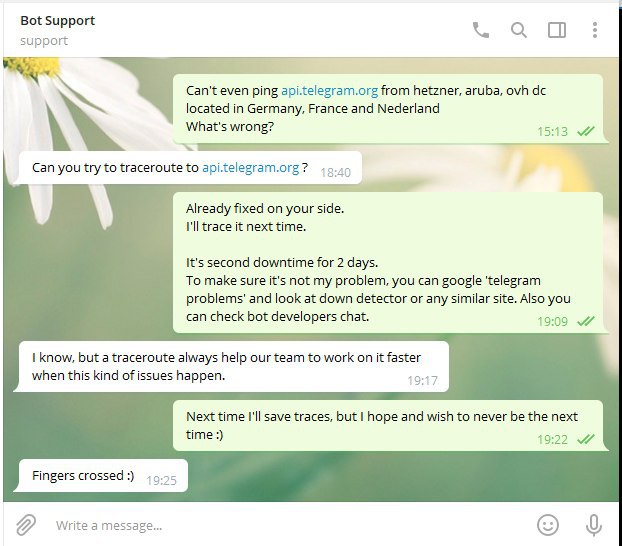This screenshot has width=622, height=546.
Task: Click the 'Fingers crossed :)' message
Action: point(103,475)
